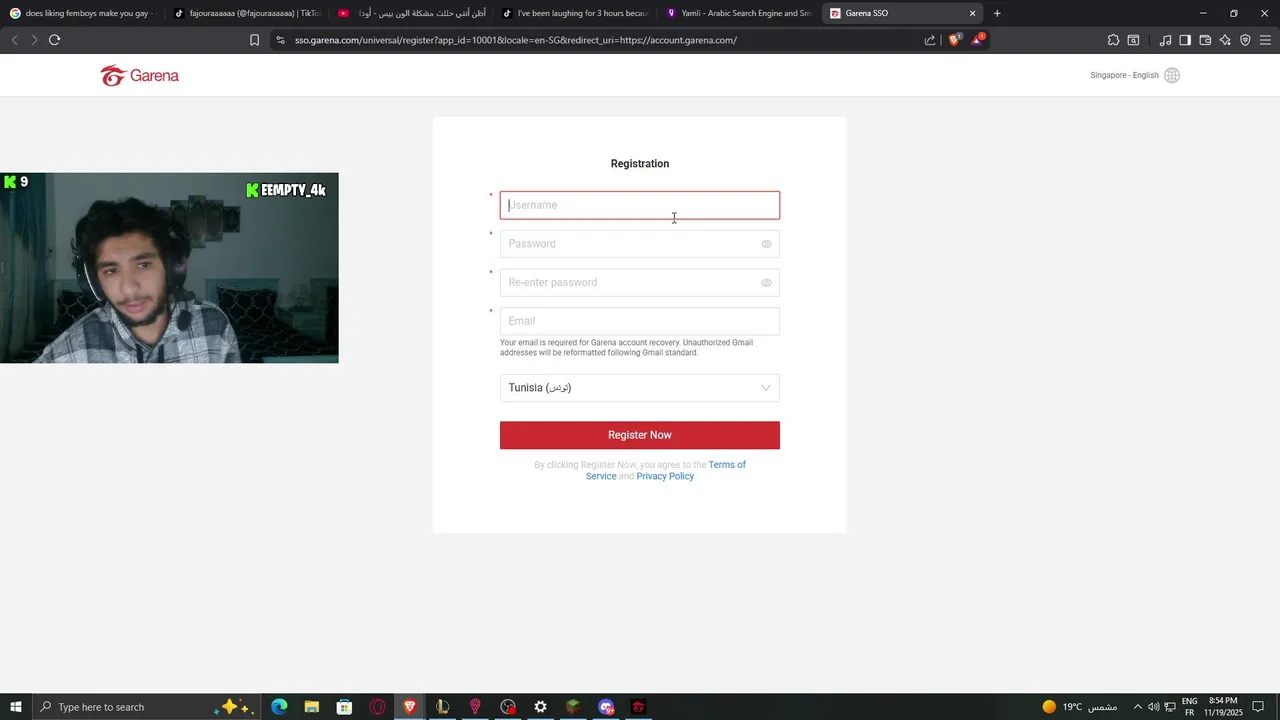The width and height of the screenshot is (1280, 720).
Task: Switch to 'I've been laughing' TikTok tab
Action: pyautogui.click(x=574, y=13)
